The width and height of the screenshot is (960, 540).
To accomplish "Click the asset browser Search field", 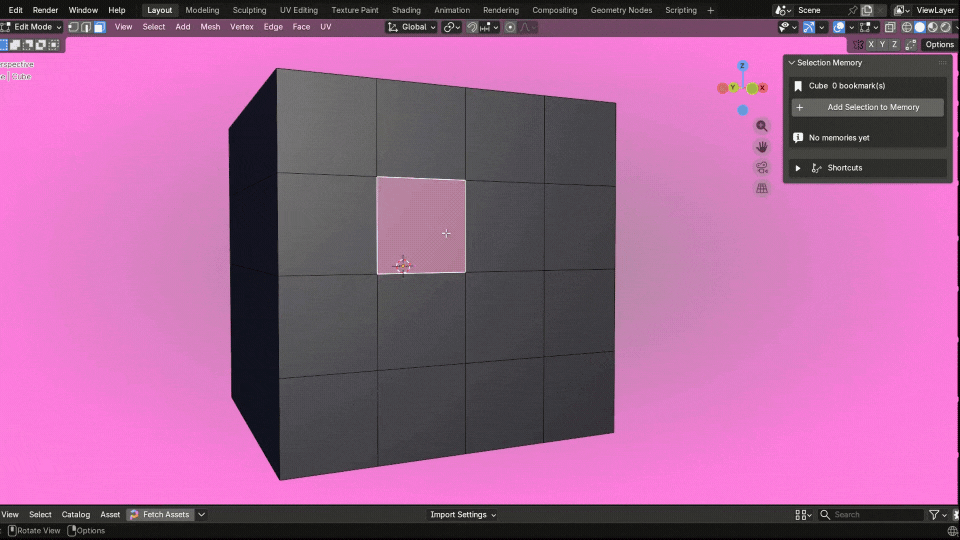I will click(871, 515).
